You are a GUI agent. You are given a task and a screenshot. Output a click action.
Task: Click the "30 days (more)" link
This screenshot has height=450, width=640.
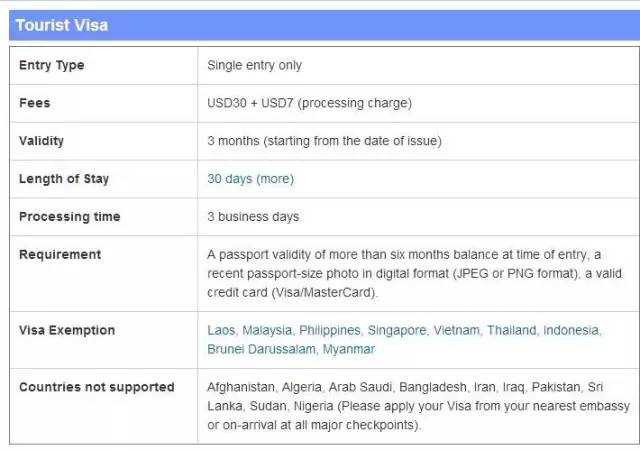(250, 179)
